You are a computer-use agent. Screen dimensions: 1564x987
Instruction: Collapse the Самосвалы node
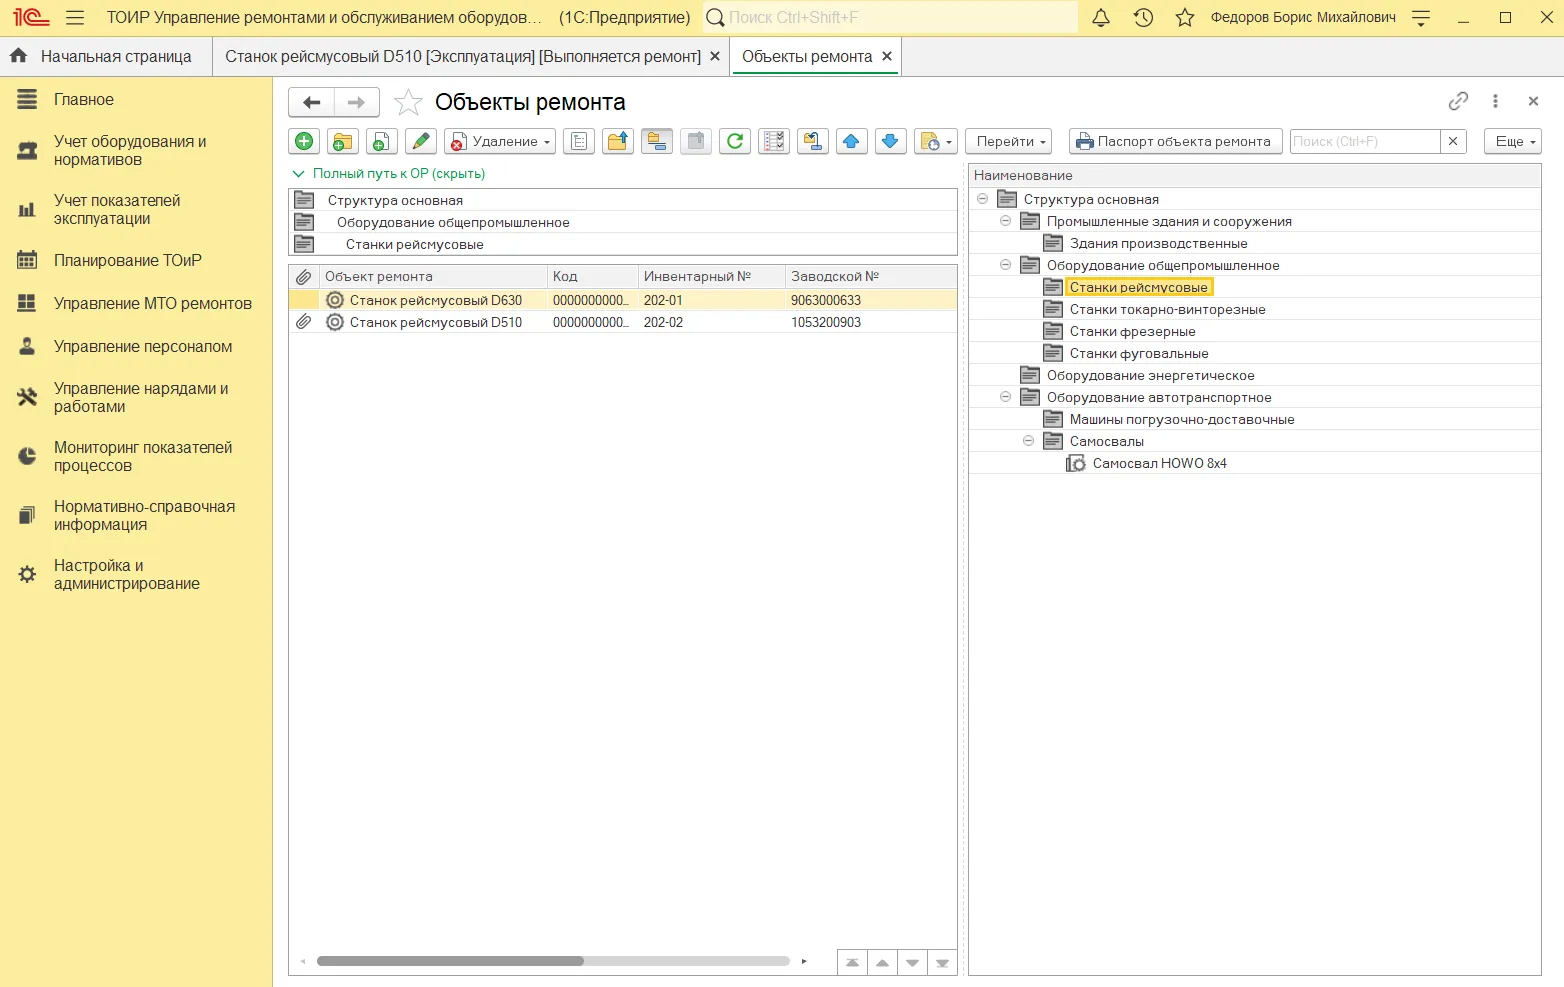tap(1028, 441)
